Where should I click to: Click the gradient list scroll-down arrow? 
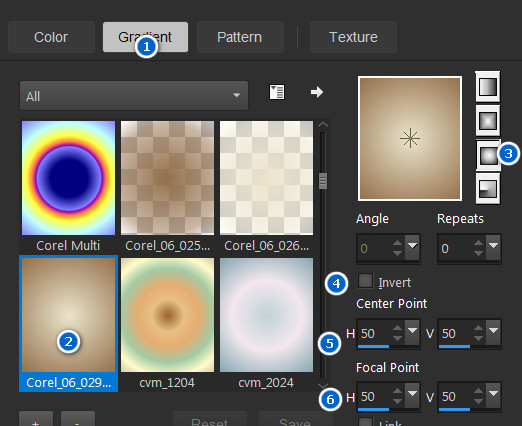323,385
